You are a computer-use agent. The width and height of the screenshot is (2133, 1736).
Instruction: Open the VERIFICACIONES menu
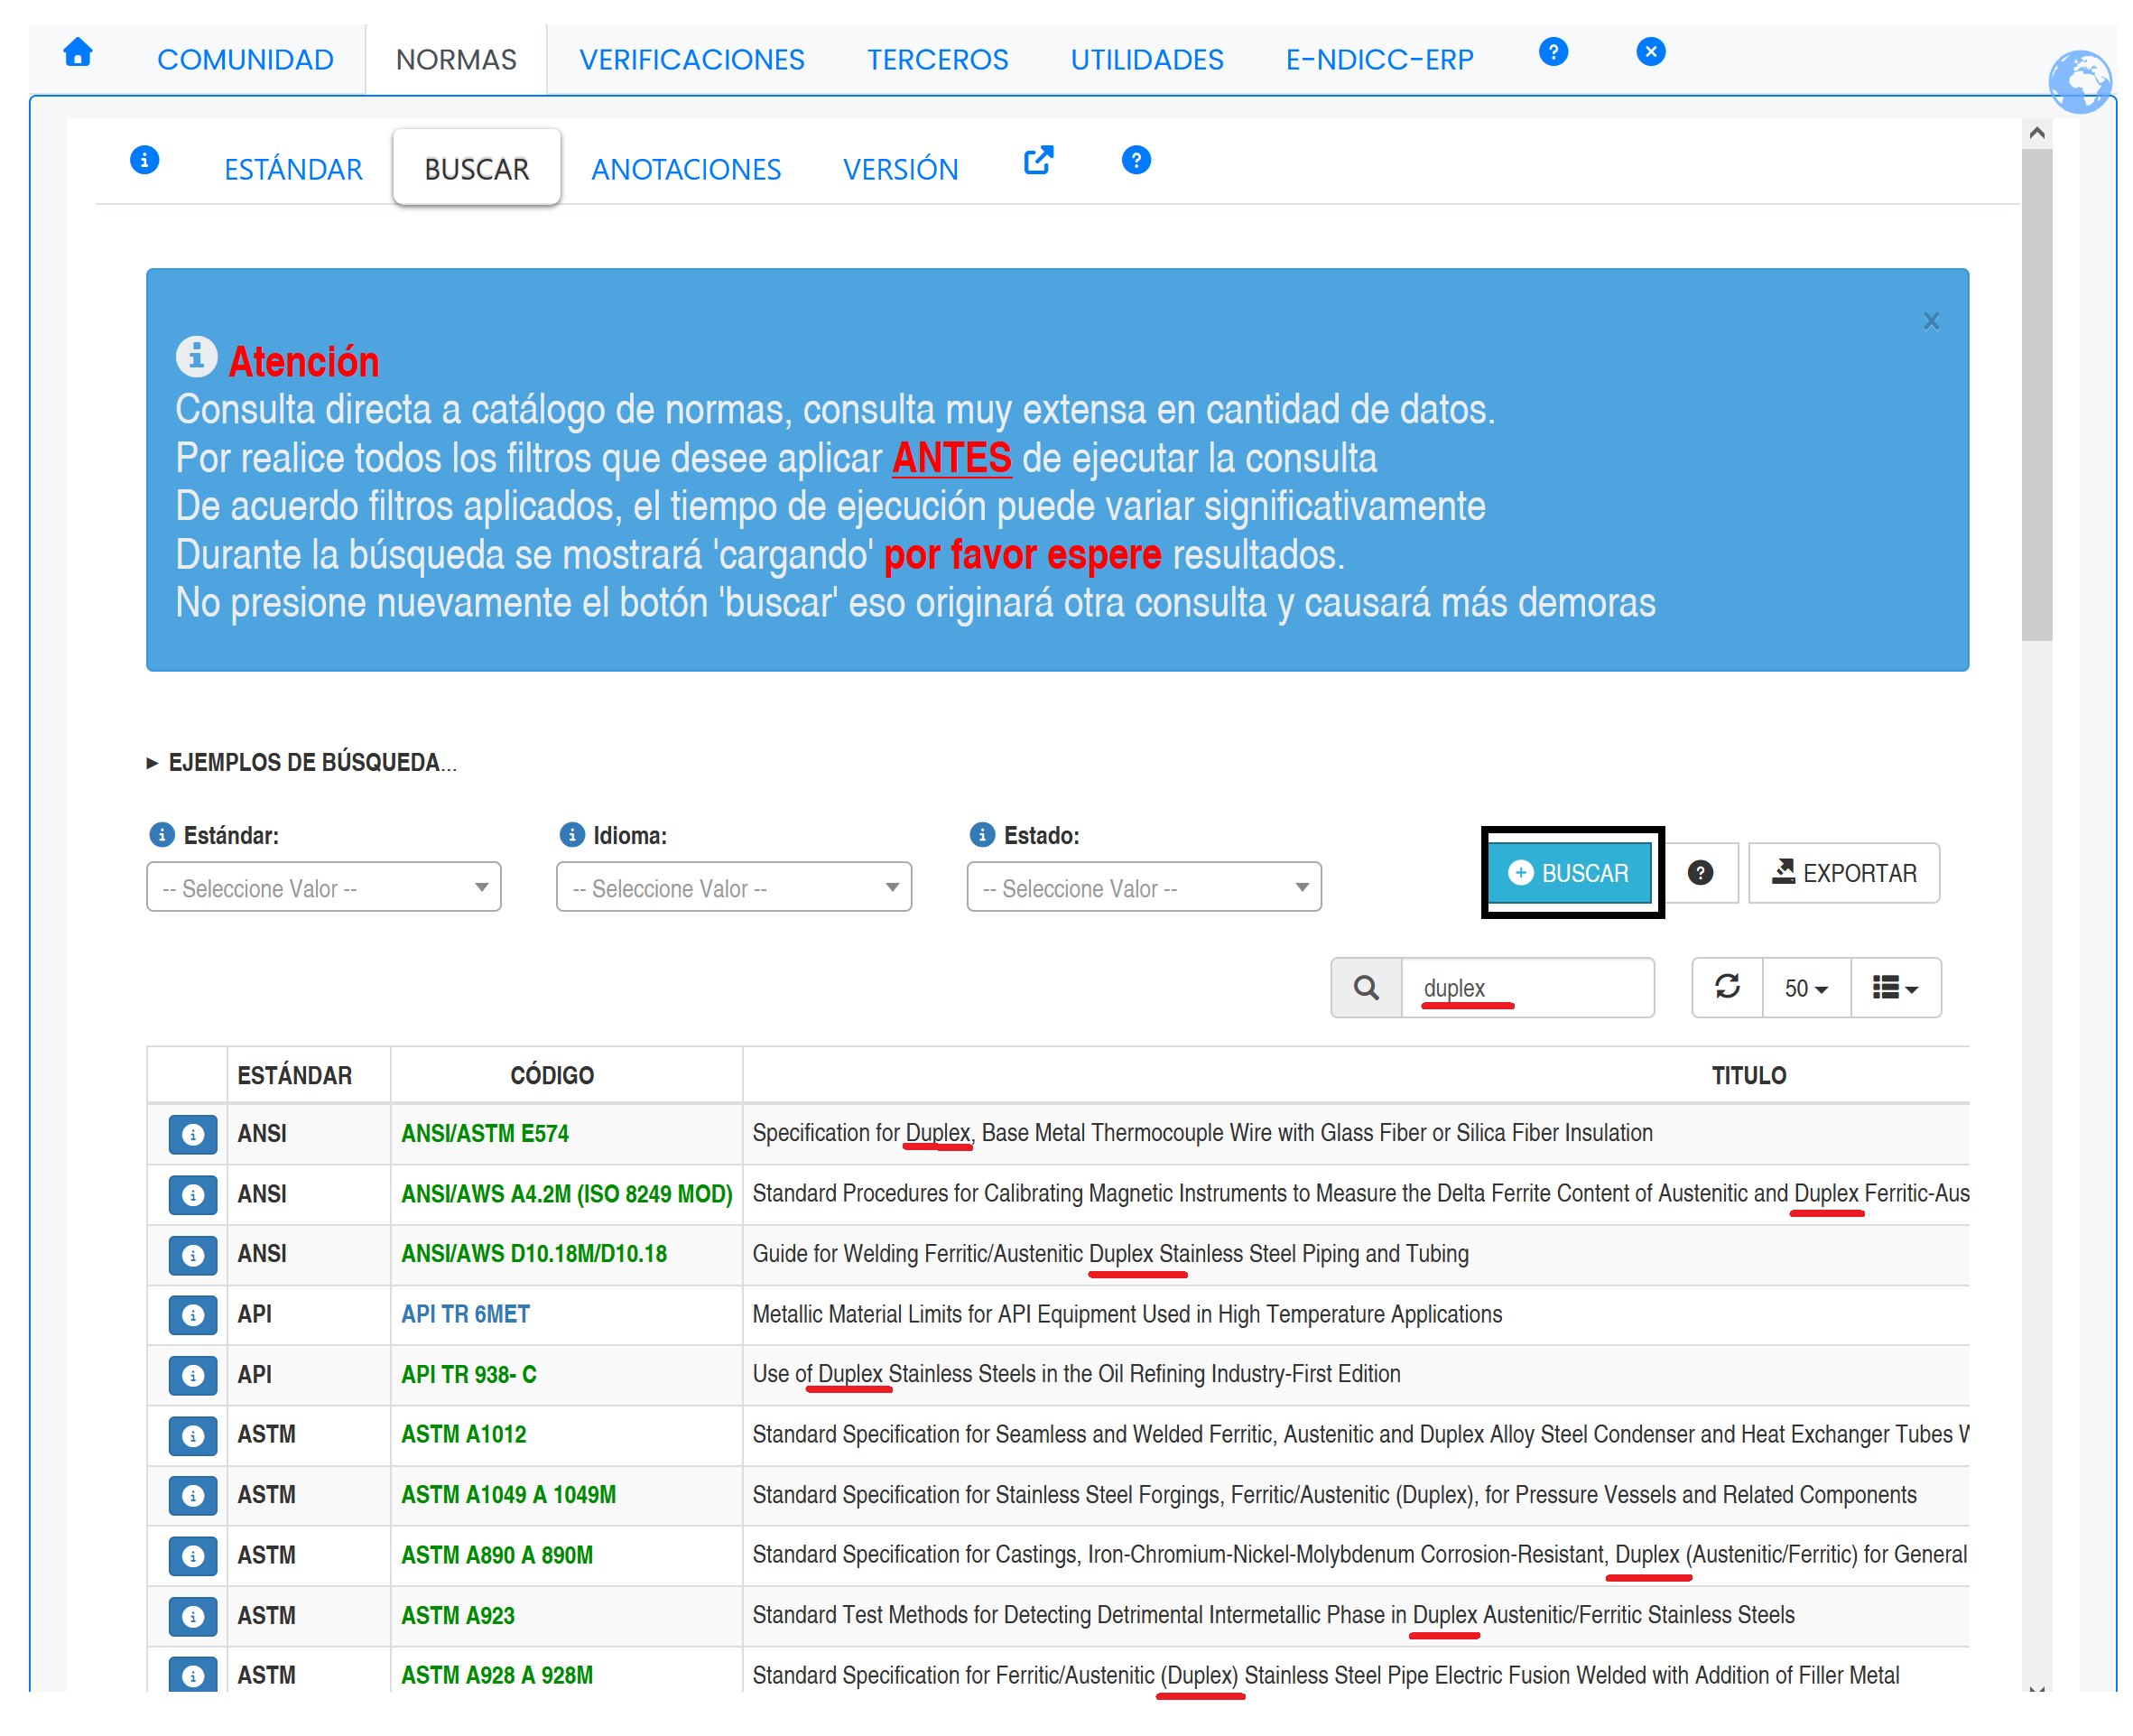pos(691,60)
